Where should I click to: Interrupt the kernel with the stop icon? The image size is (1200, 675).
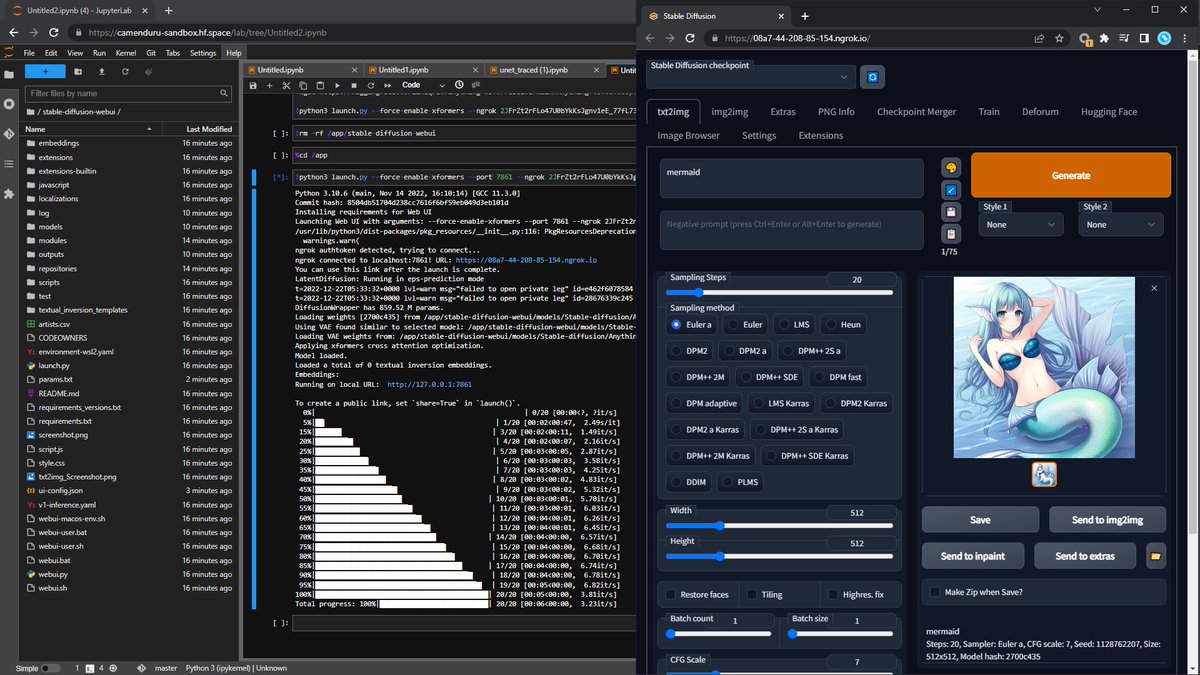click(x=355, y=86)
